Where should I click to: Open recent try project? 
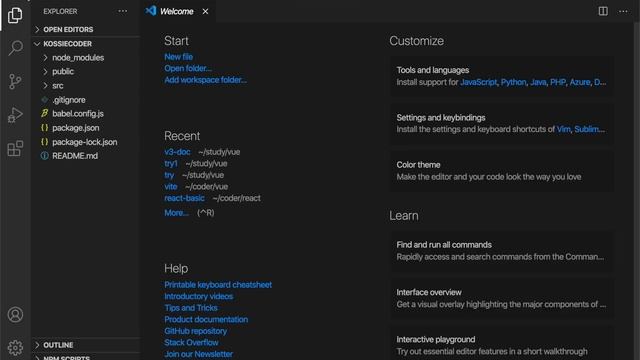[169, 175]
